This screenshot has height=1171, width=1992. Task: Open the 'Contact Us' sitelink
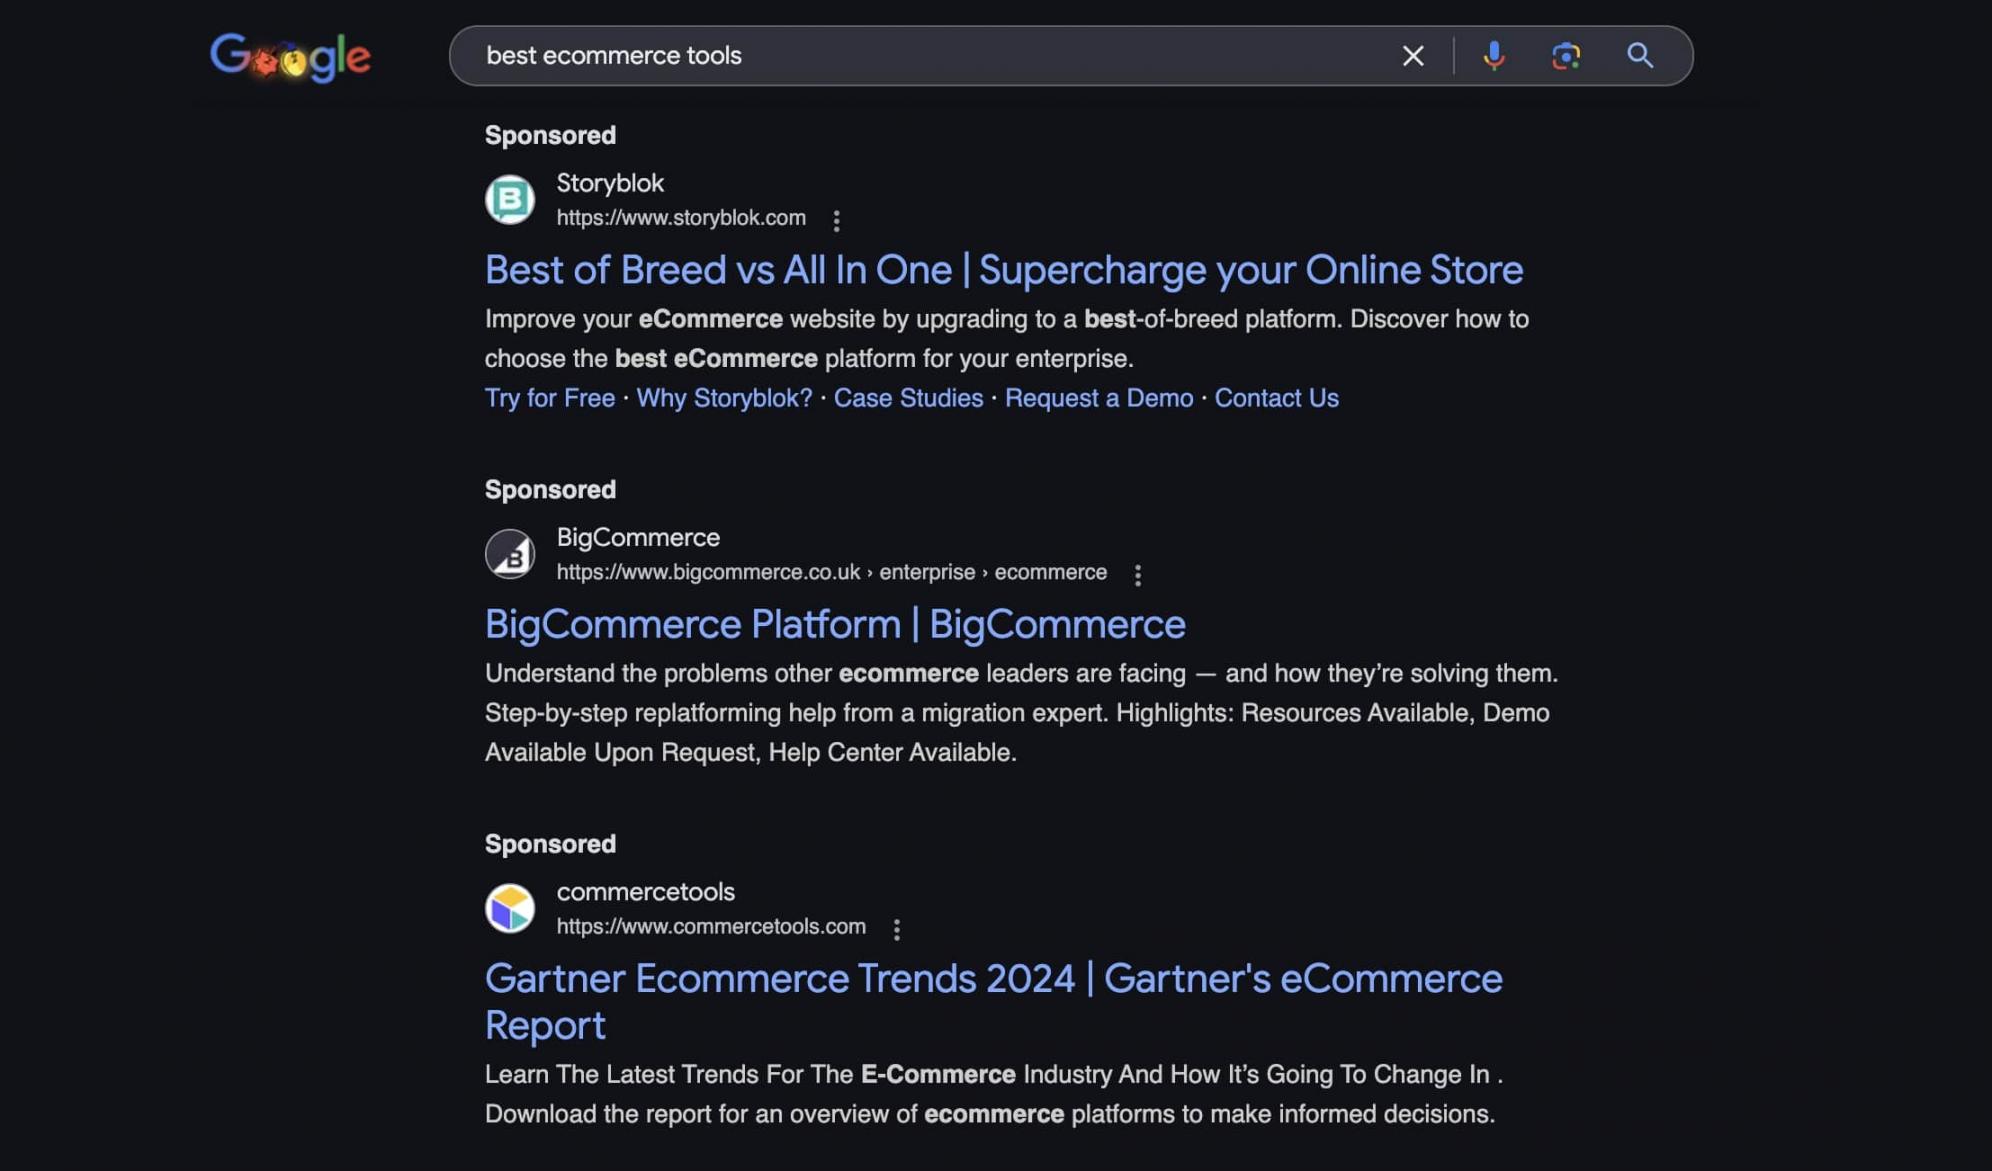pos(1276,398)
